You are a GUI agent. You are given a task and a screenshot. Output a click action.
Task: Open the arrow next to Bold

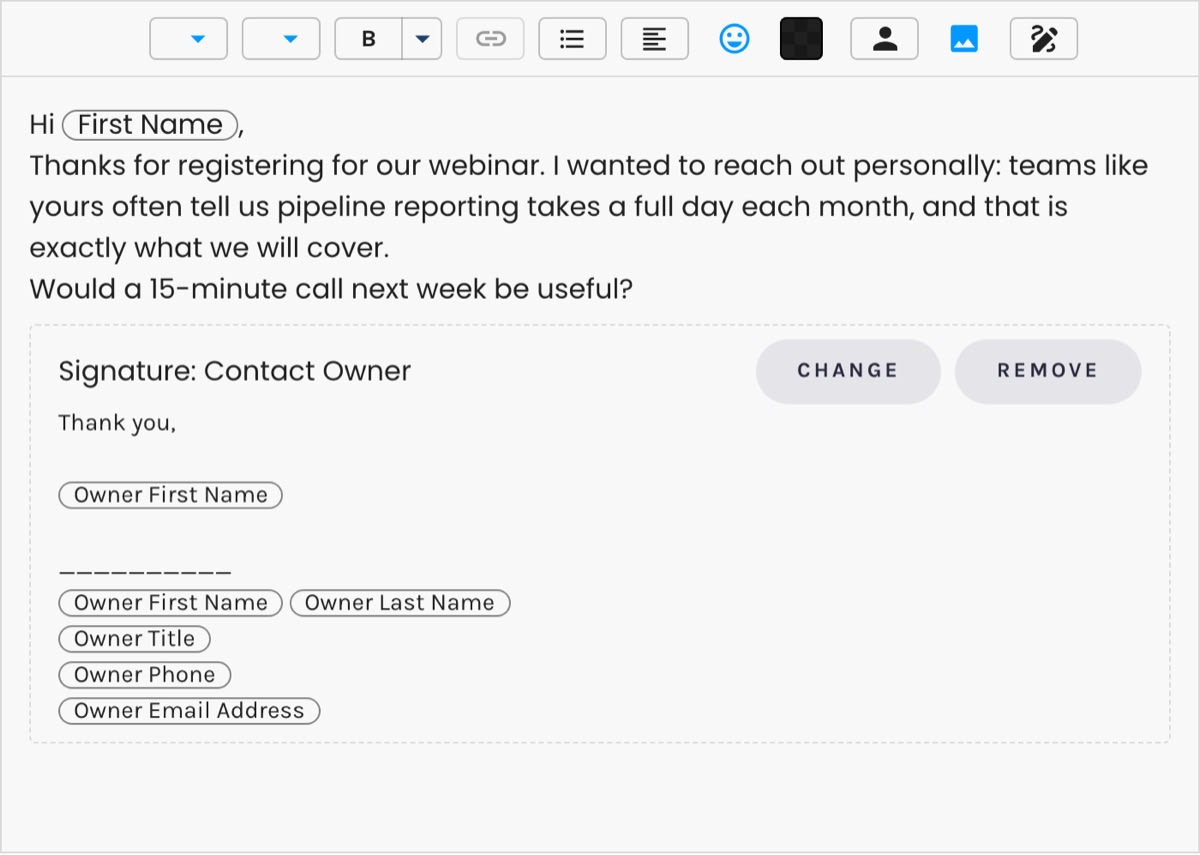(x=422, y=39)
